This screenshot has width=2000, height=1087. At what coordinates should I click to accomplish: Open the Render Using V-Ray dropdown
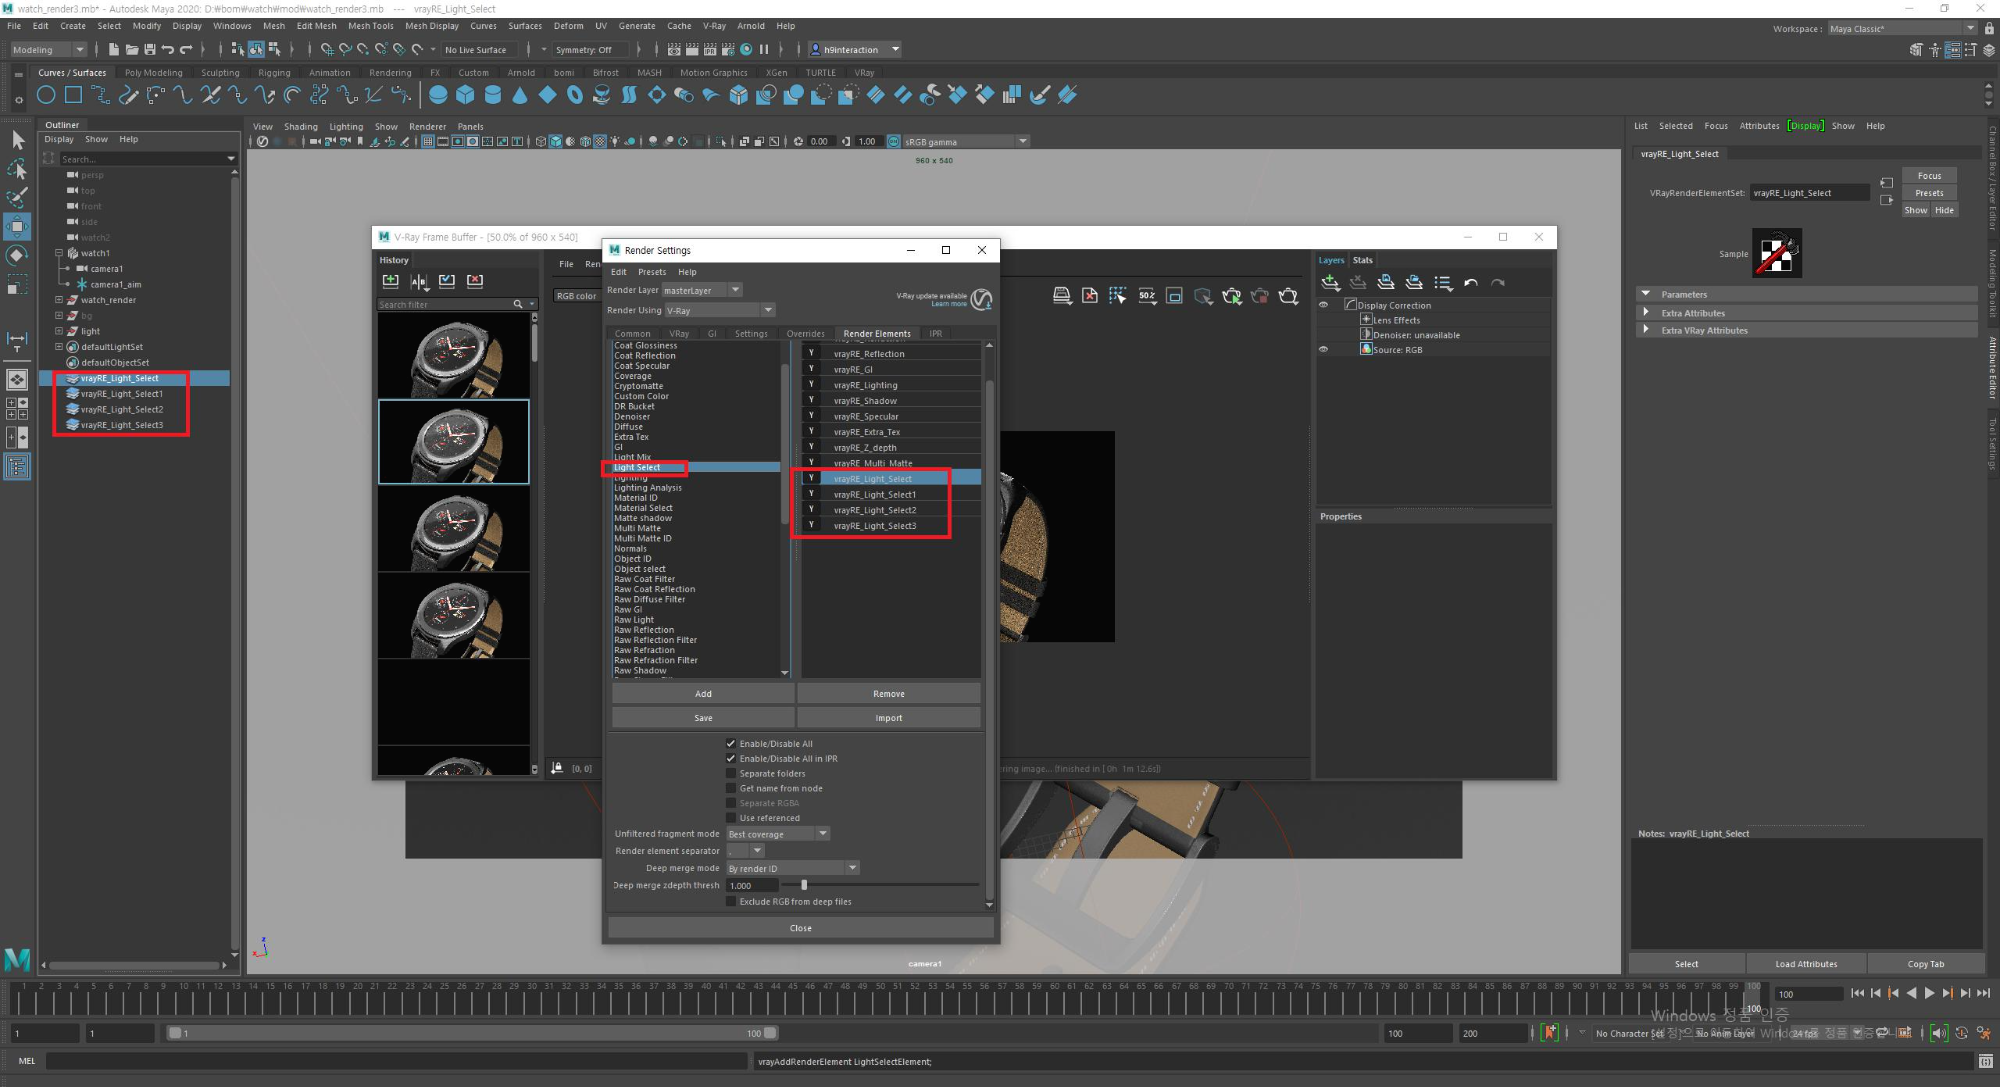coord(768,310)
